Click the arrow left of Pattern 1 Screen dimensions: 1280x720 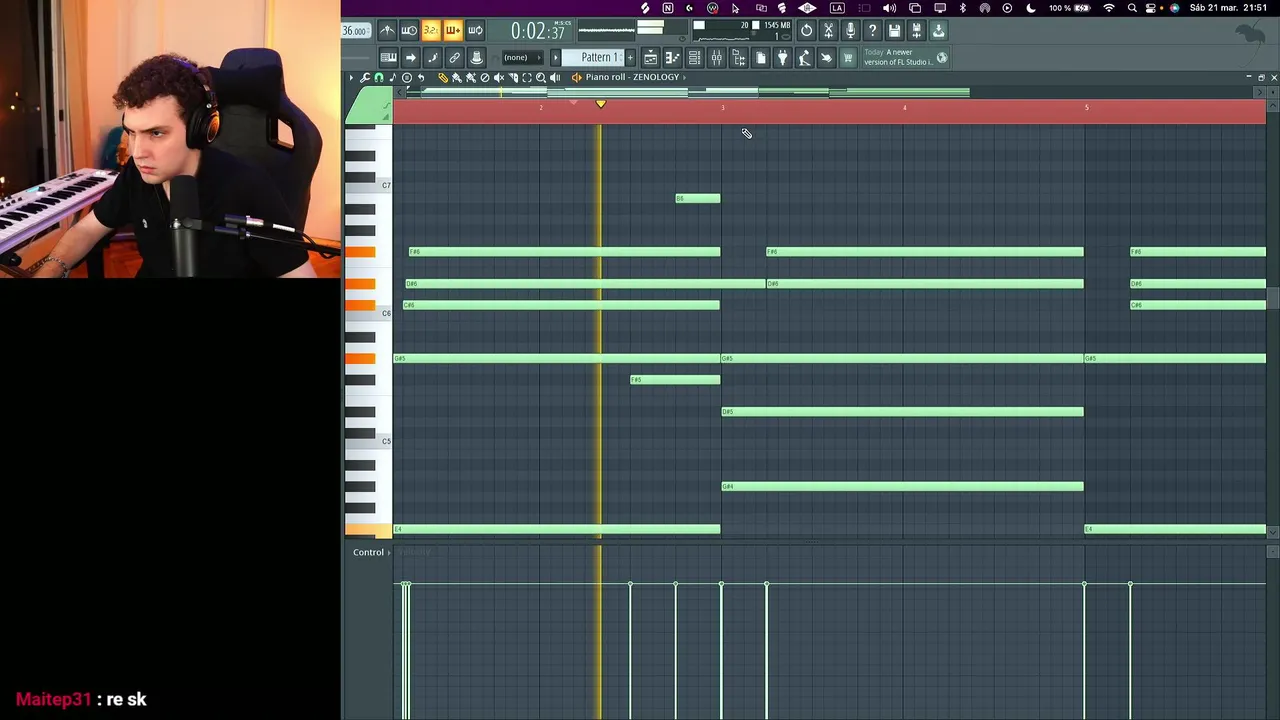point(555,57)
